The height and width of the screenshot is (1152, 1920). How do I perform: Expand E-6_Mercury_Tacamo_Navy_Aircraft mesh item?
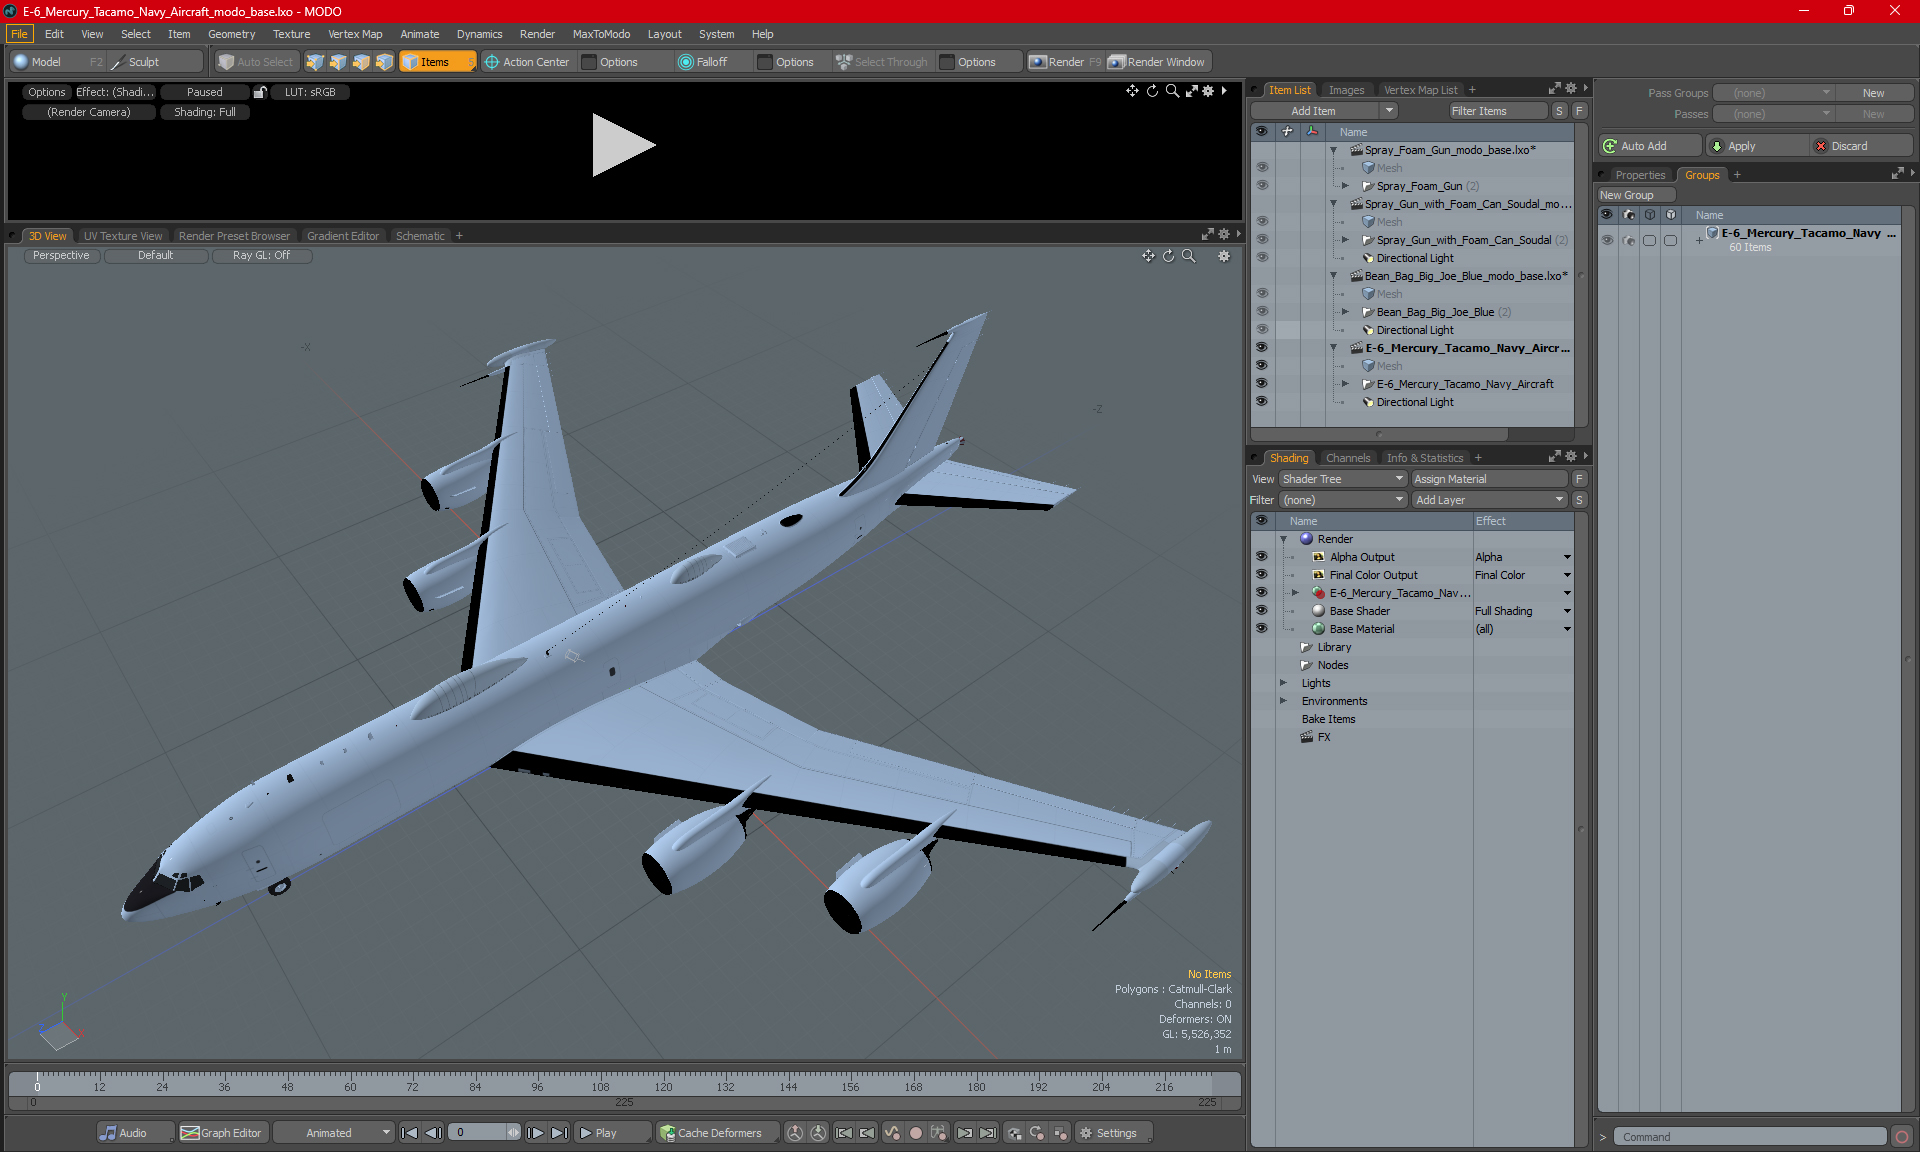[1346, 384]
